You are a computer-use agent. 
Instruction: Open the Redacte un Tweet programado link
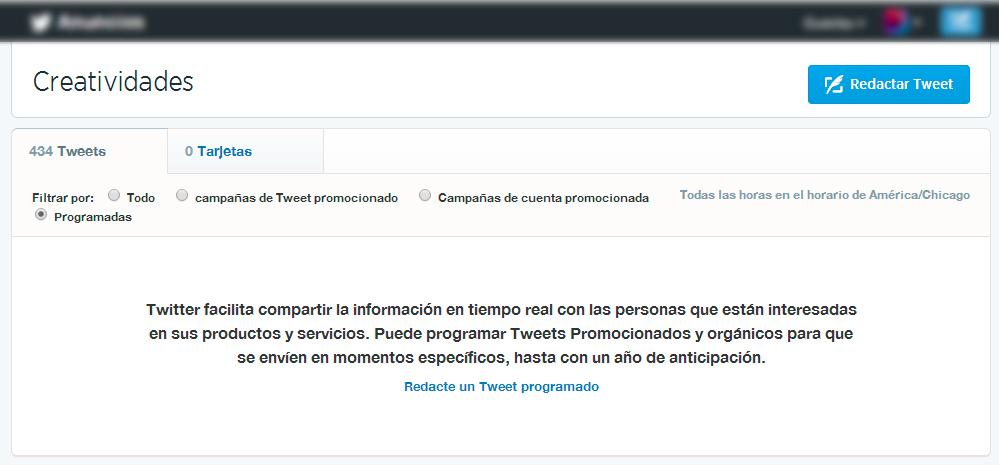coord(501,387)
